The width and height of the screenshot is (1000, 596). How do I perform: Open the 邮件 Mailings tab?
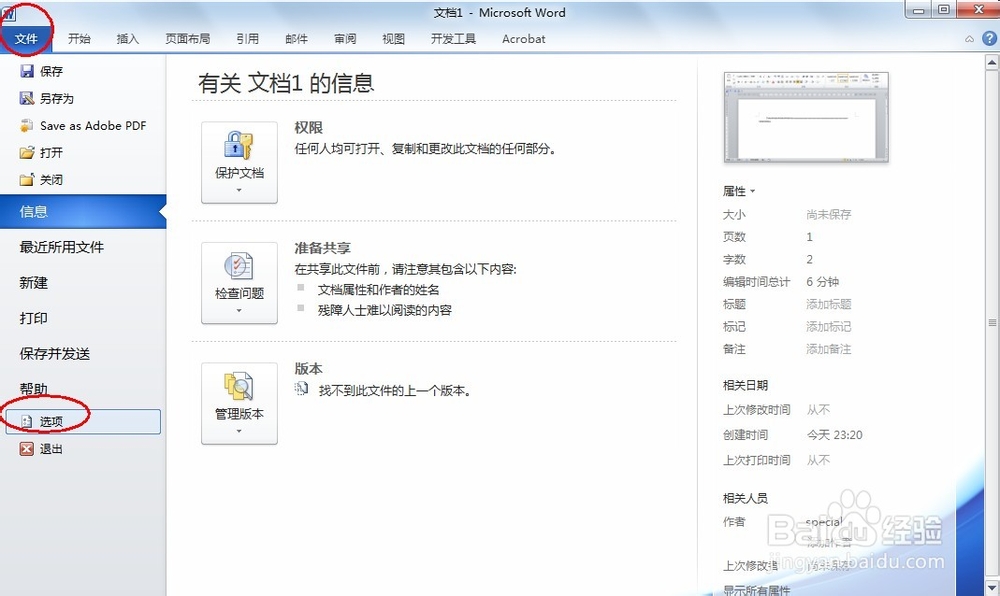click(297, 39)
